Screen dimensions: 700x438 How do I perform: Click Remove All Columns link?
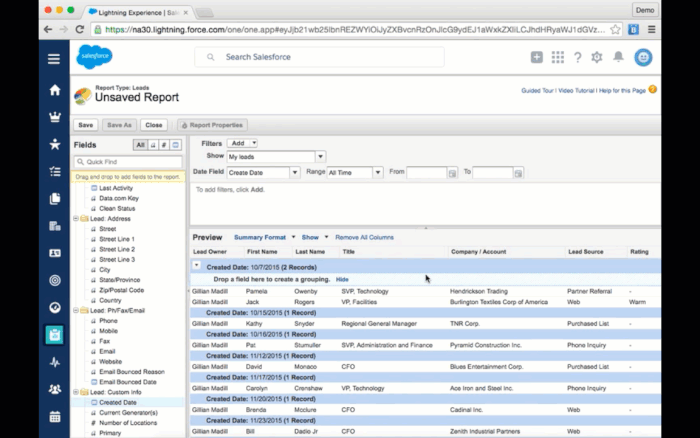tap(364, 237)
